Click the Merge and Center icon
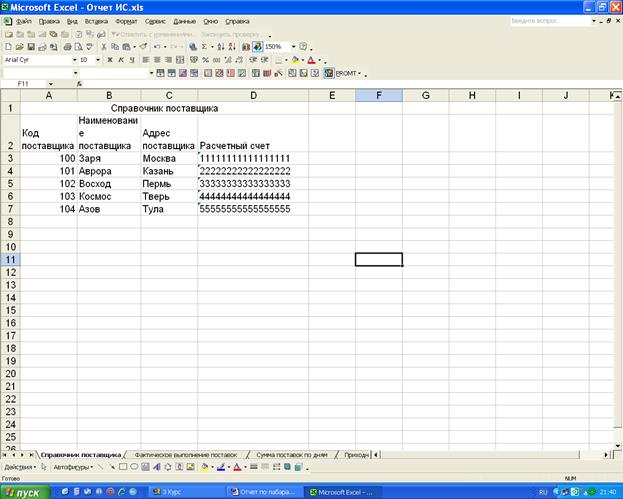This screenshot has width=623, height=499. [180, 60]
